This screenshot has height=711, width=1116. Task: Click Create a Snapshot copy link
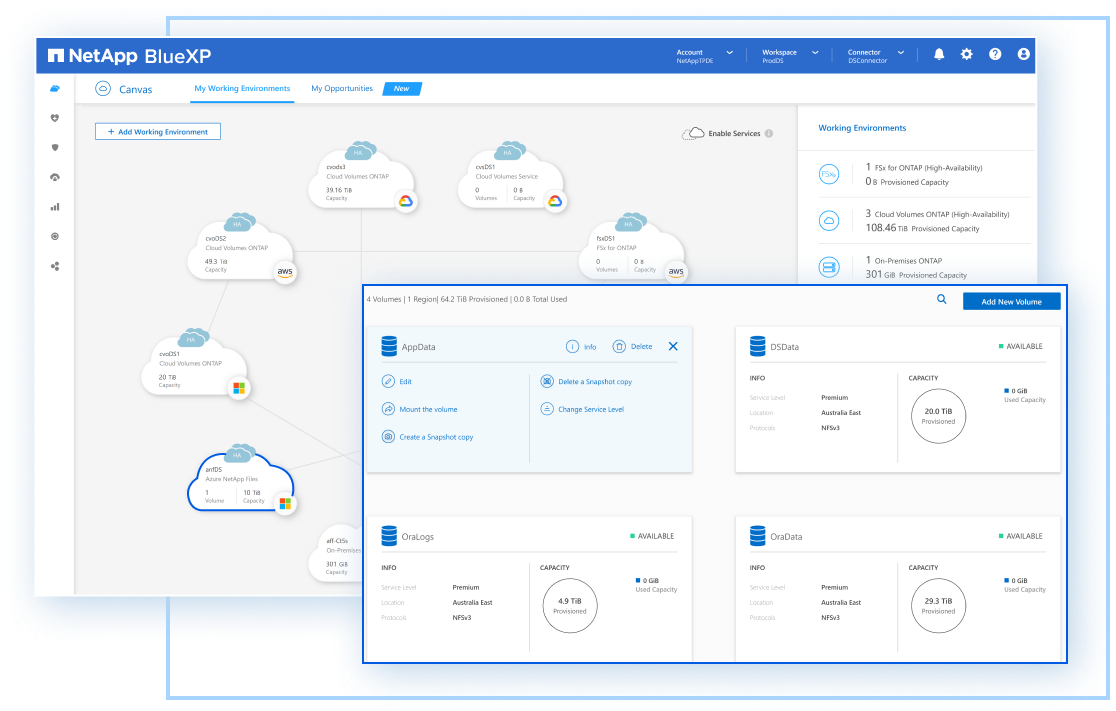pyautogui.click(x=436, y=437)
